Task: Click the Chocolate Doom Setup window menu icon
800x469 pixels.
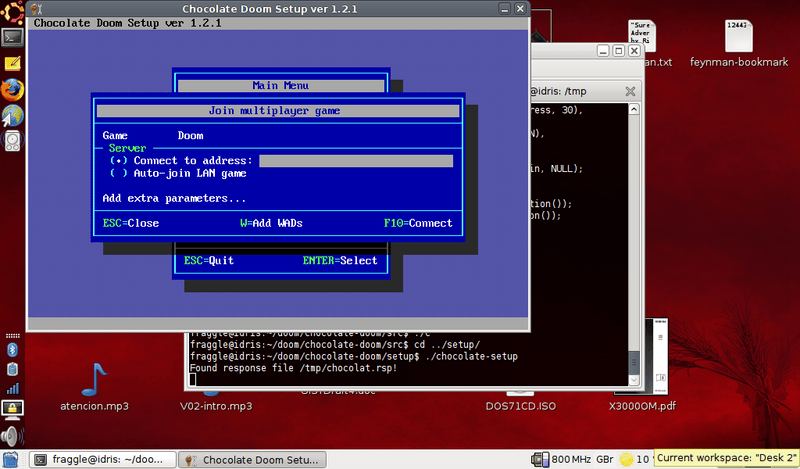Action: pos(36,9)
